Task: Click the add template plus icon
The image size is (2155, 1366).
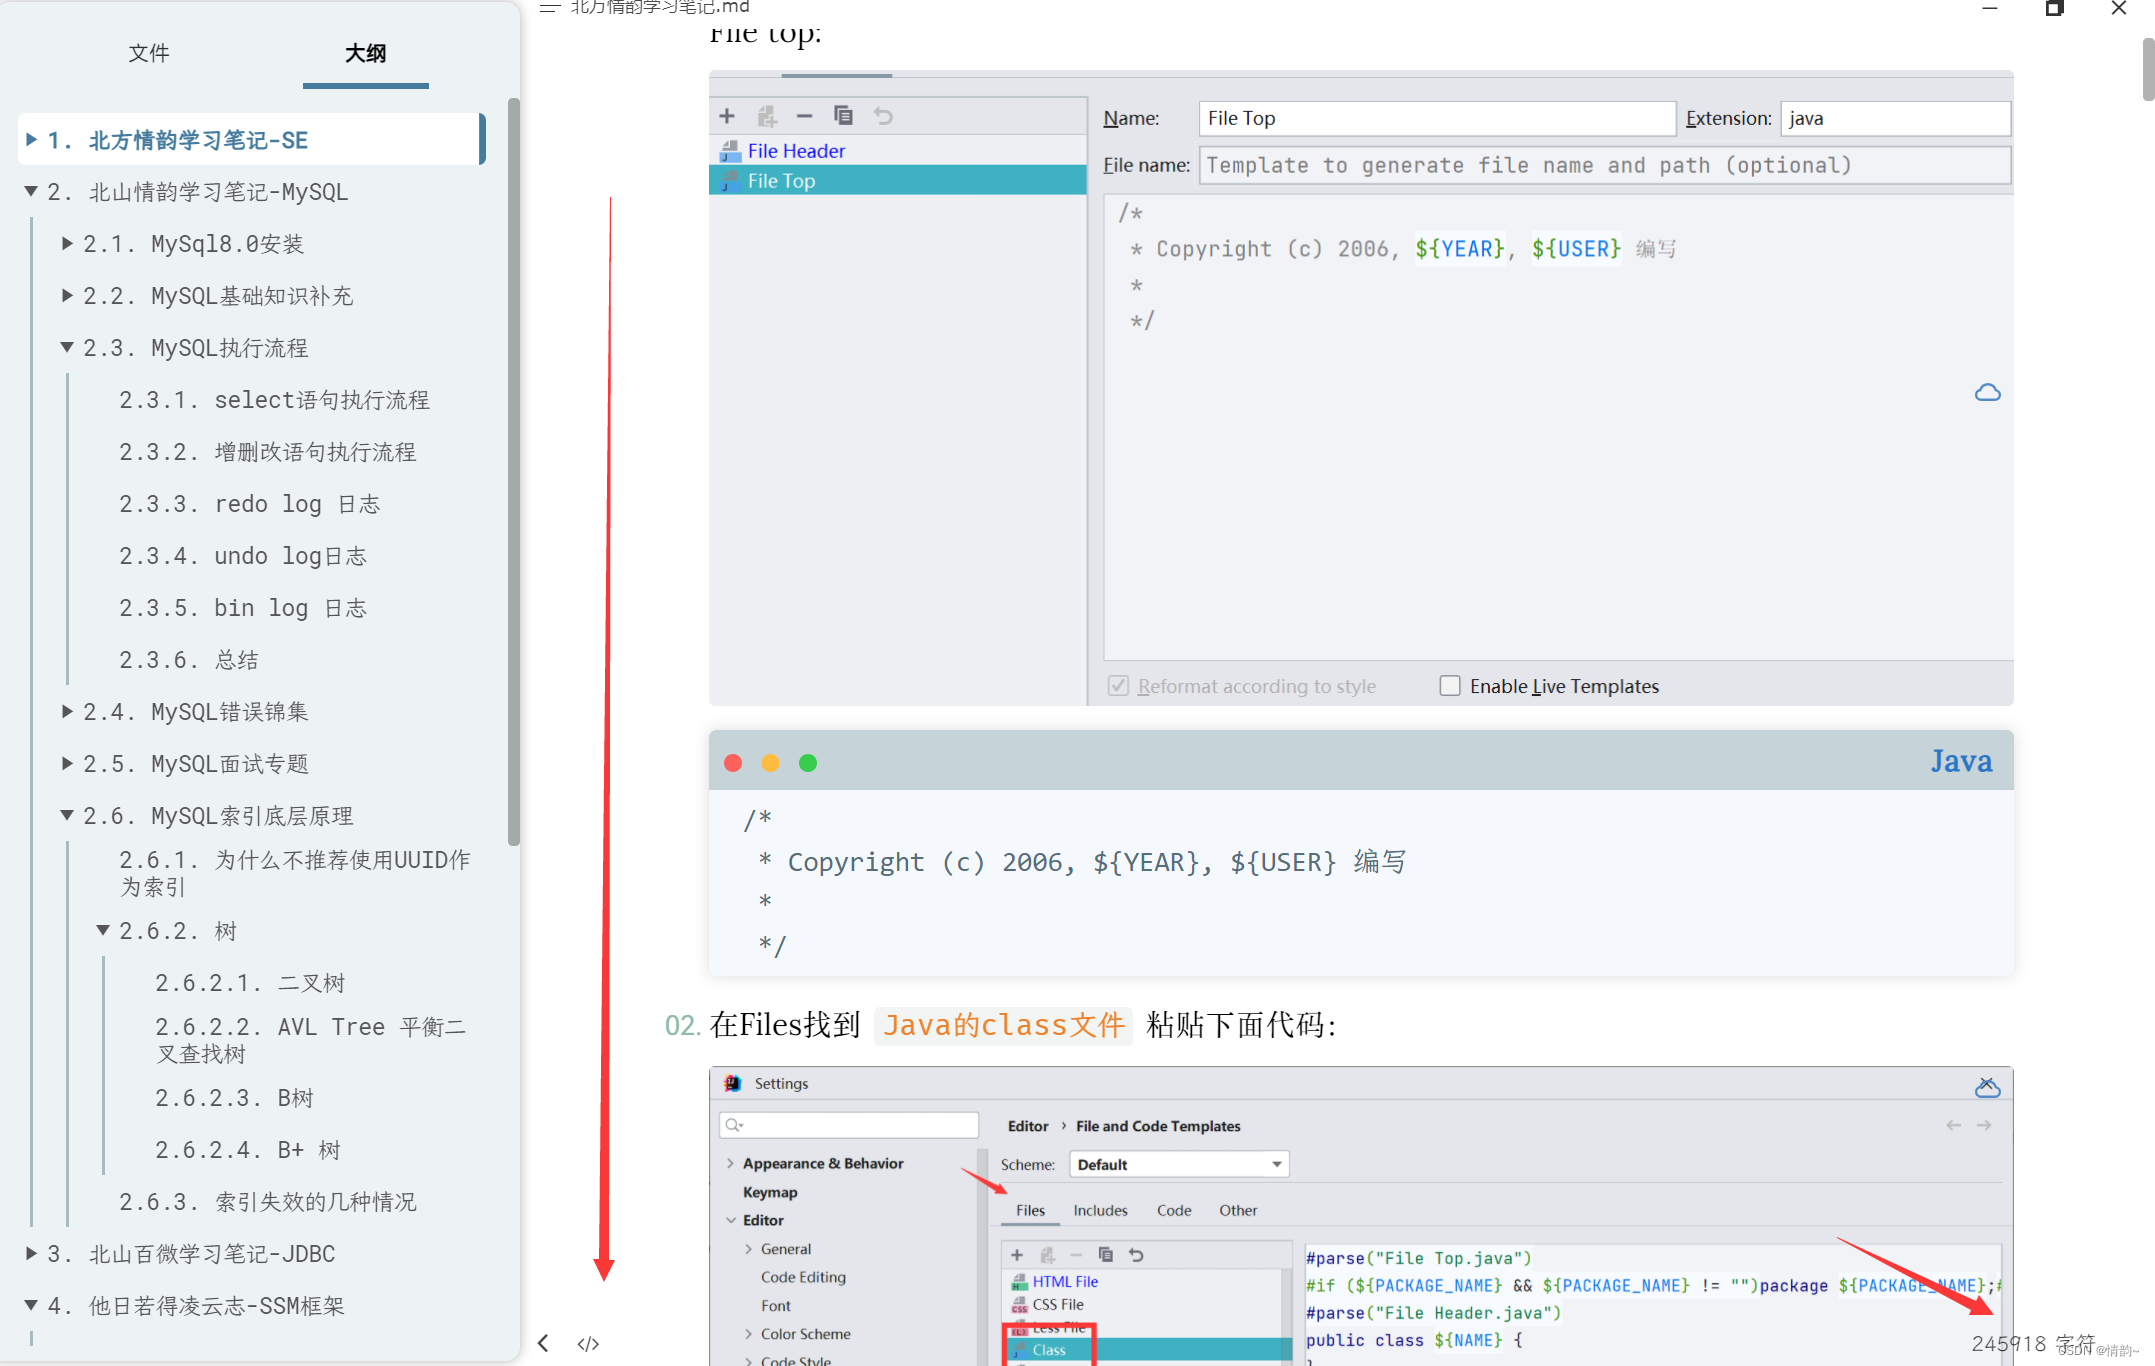Action: 727,116
